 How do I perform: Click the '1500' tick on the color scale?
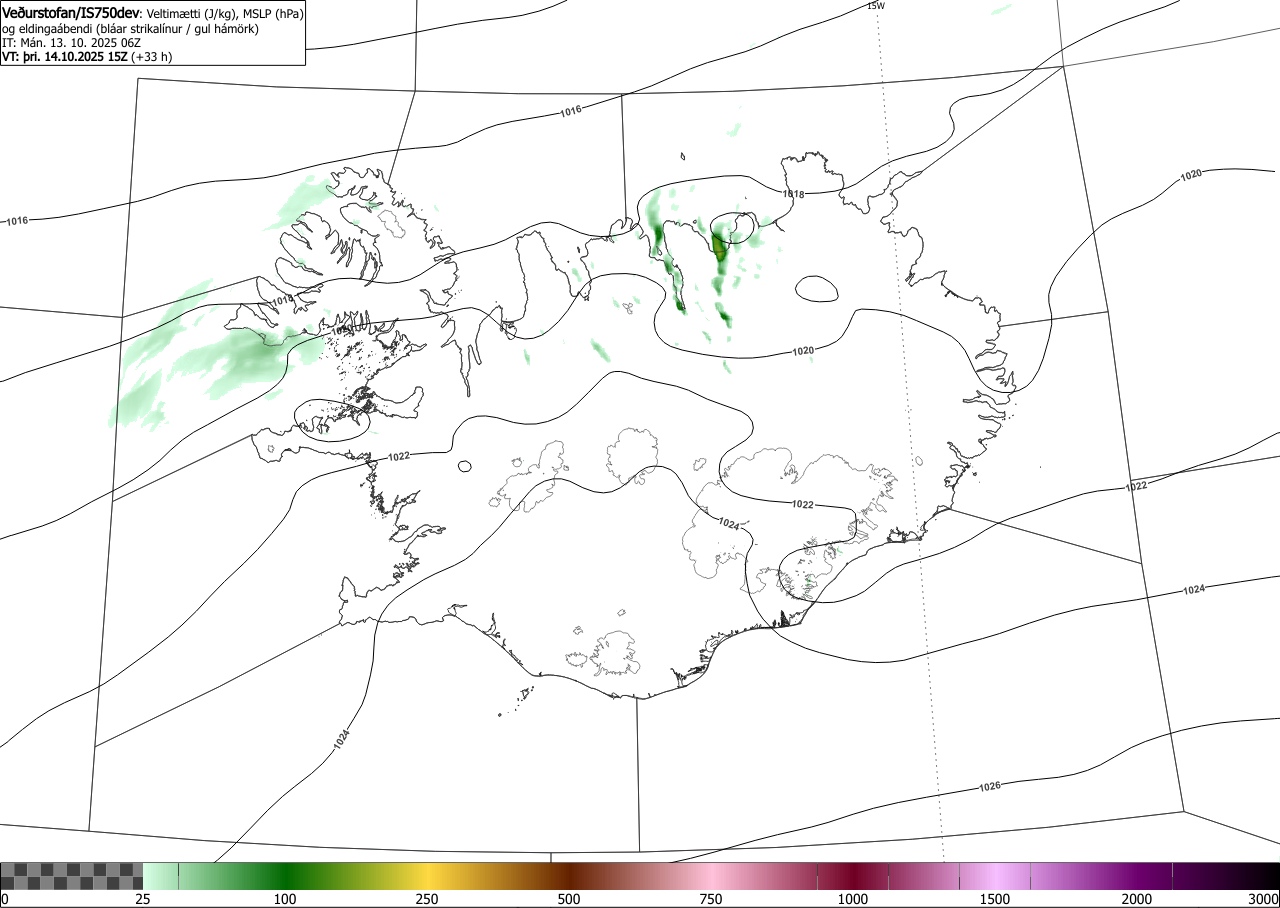click(995, 899)
